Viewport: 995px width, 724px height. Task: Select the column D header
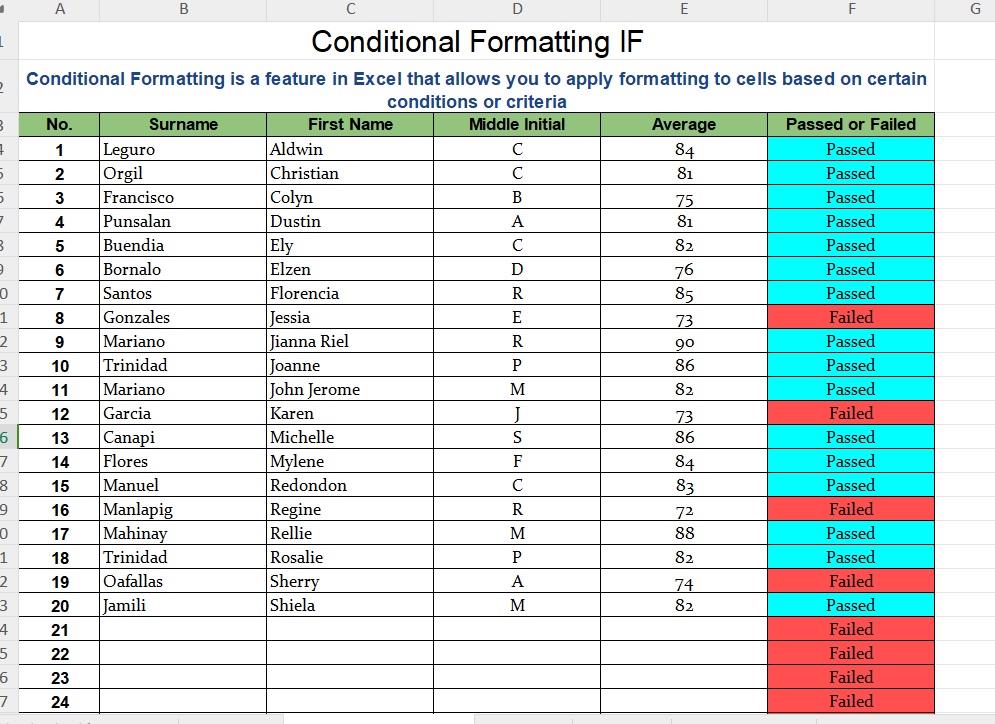[x=517, y=9]
